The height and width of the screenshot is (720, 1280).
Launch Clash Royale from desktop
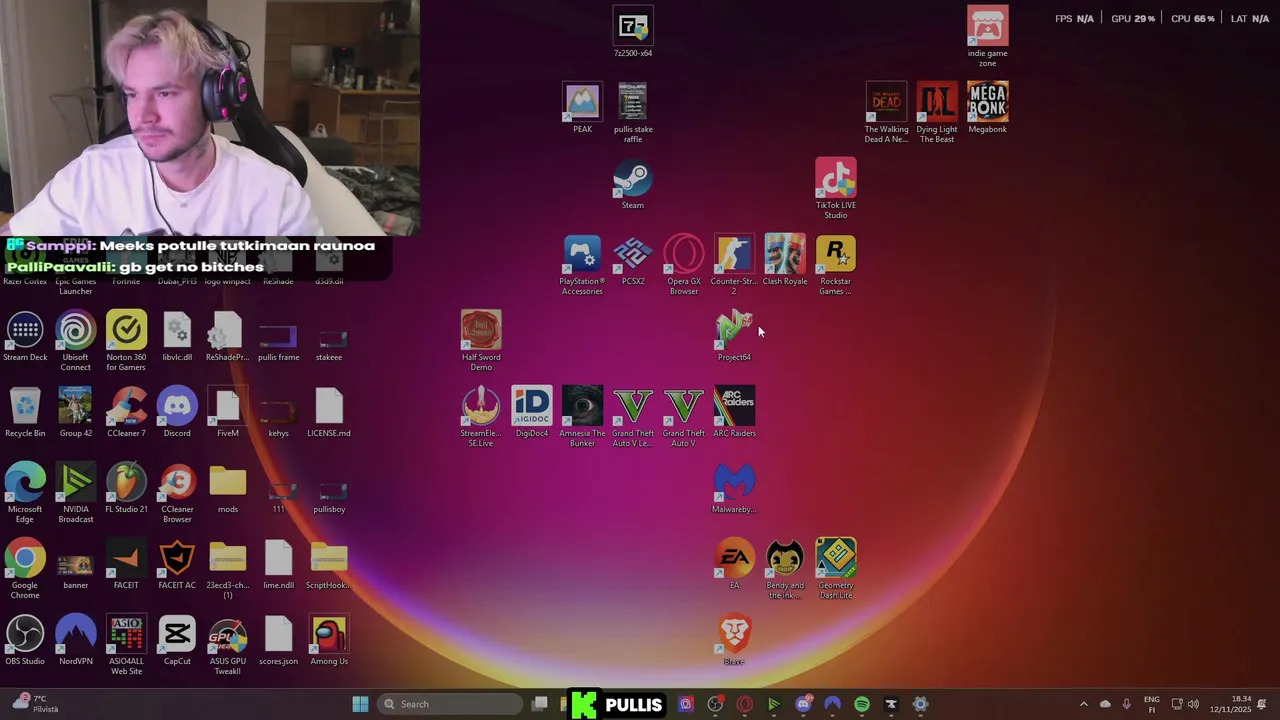(x=785, y=261)
